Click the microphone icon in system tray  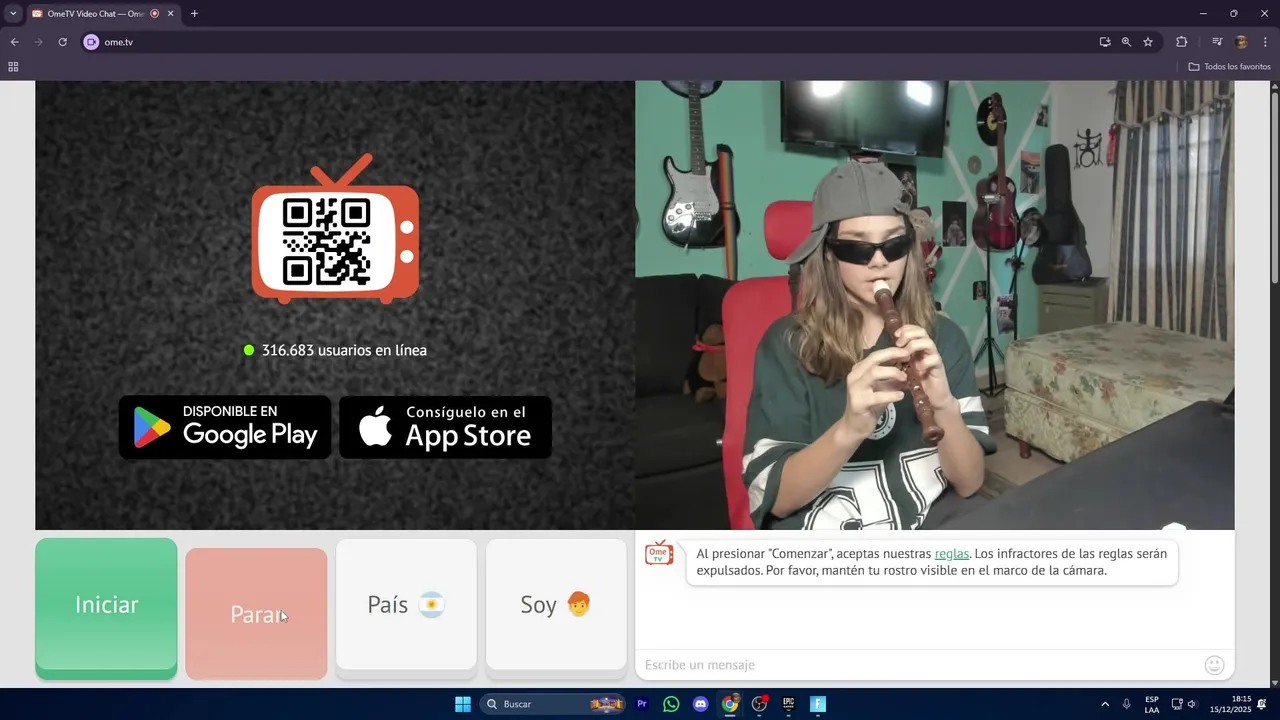click(1127, 704)
